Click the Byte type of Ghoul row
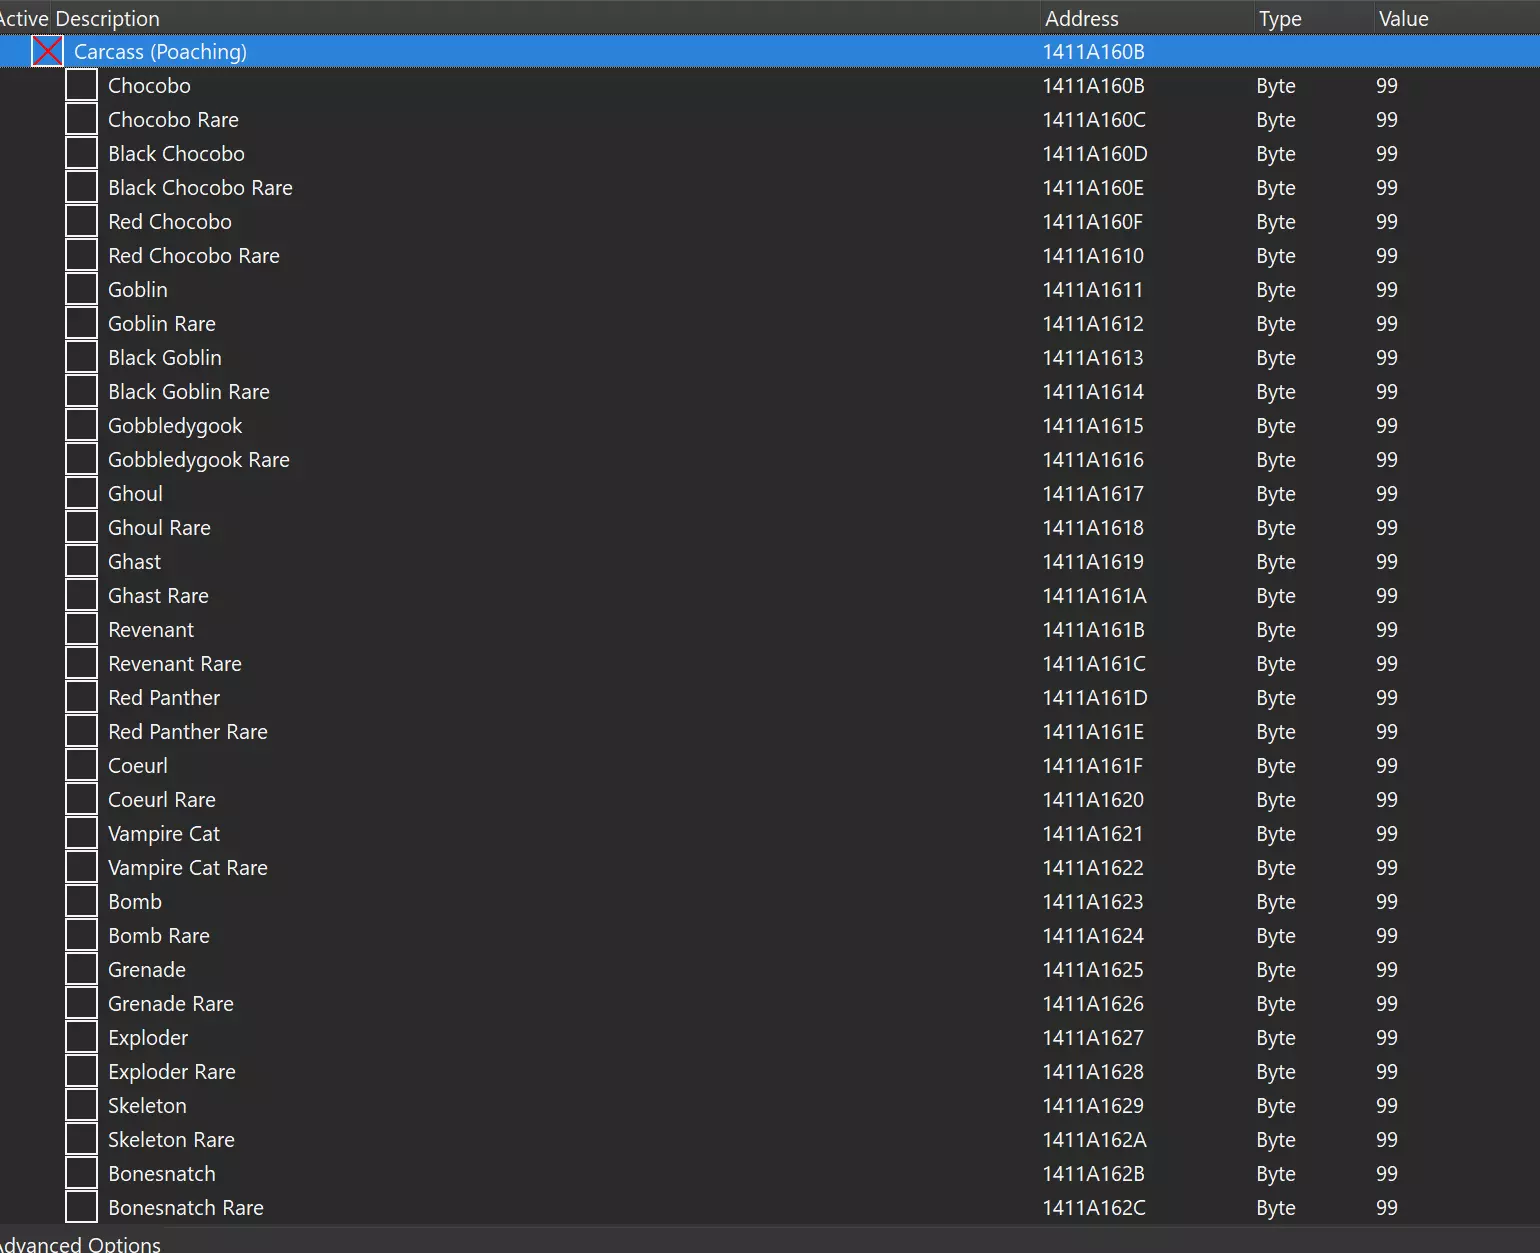1540x1253 pixels. (1276, 493)
